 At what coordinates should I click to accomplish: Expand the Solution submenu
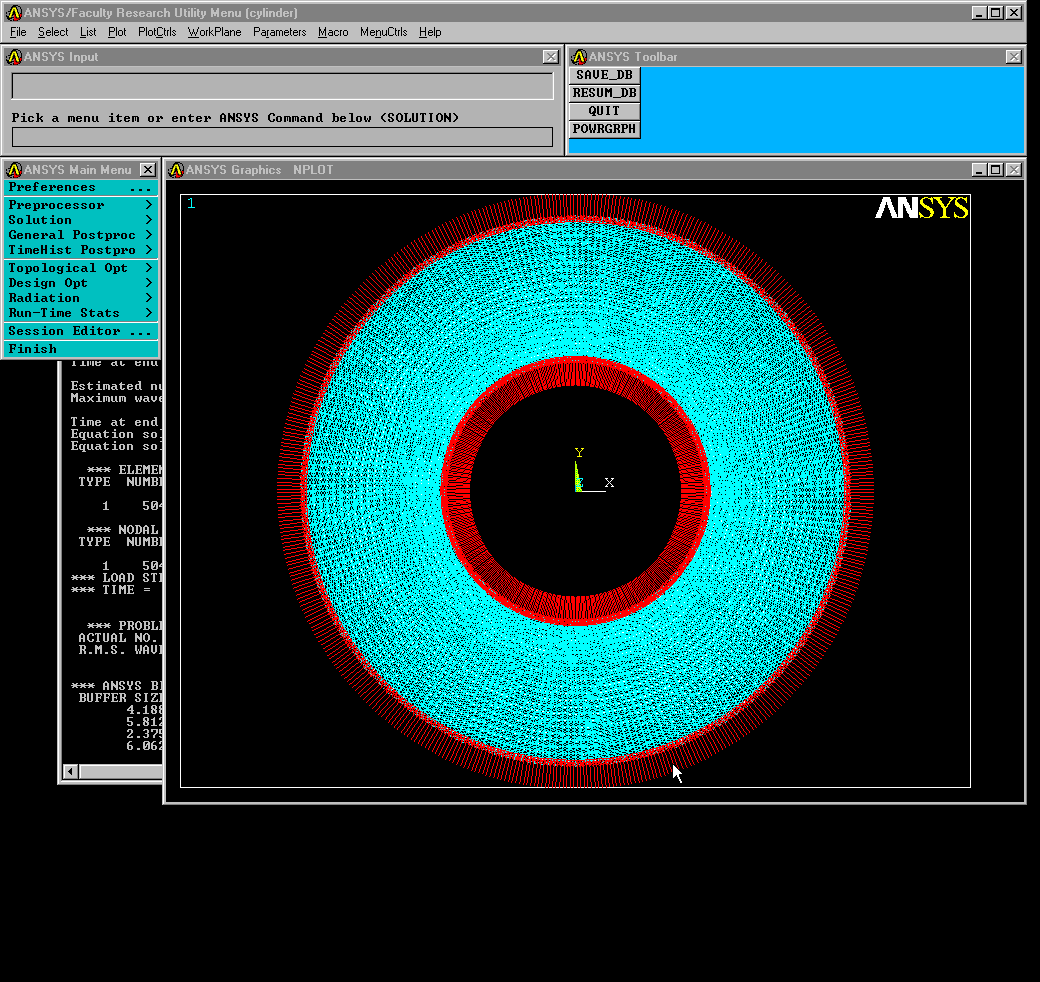click(x=81, y=220)
